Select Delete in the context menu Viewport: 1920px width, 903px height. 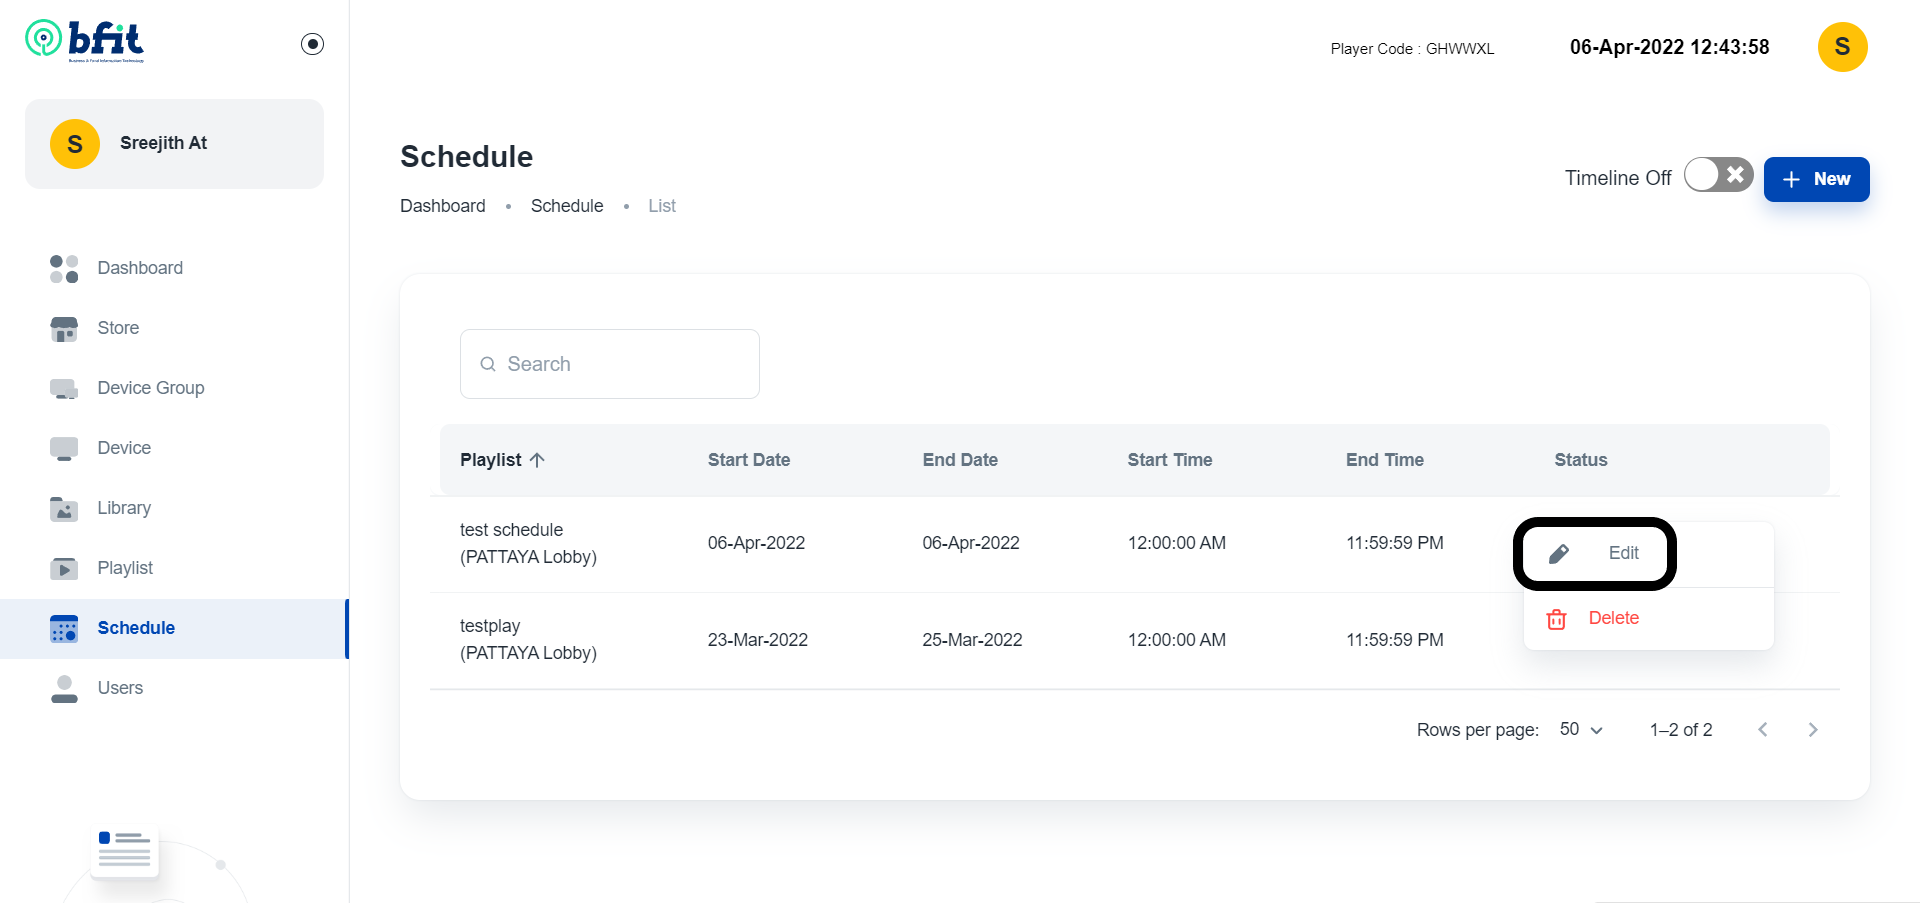click(1648, 619)
